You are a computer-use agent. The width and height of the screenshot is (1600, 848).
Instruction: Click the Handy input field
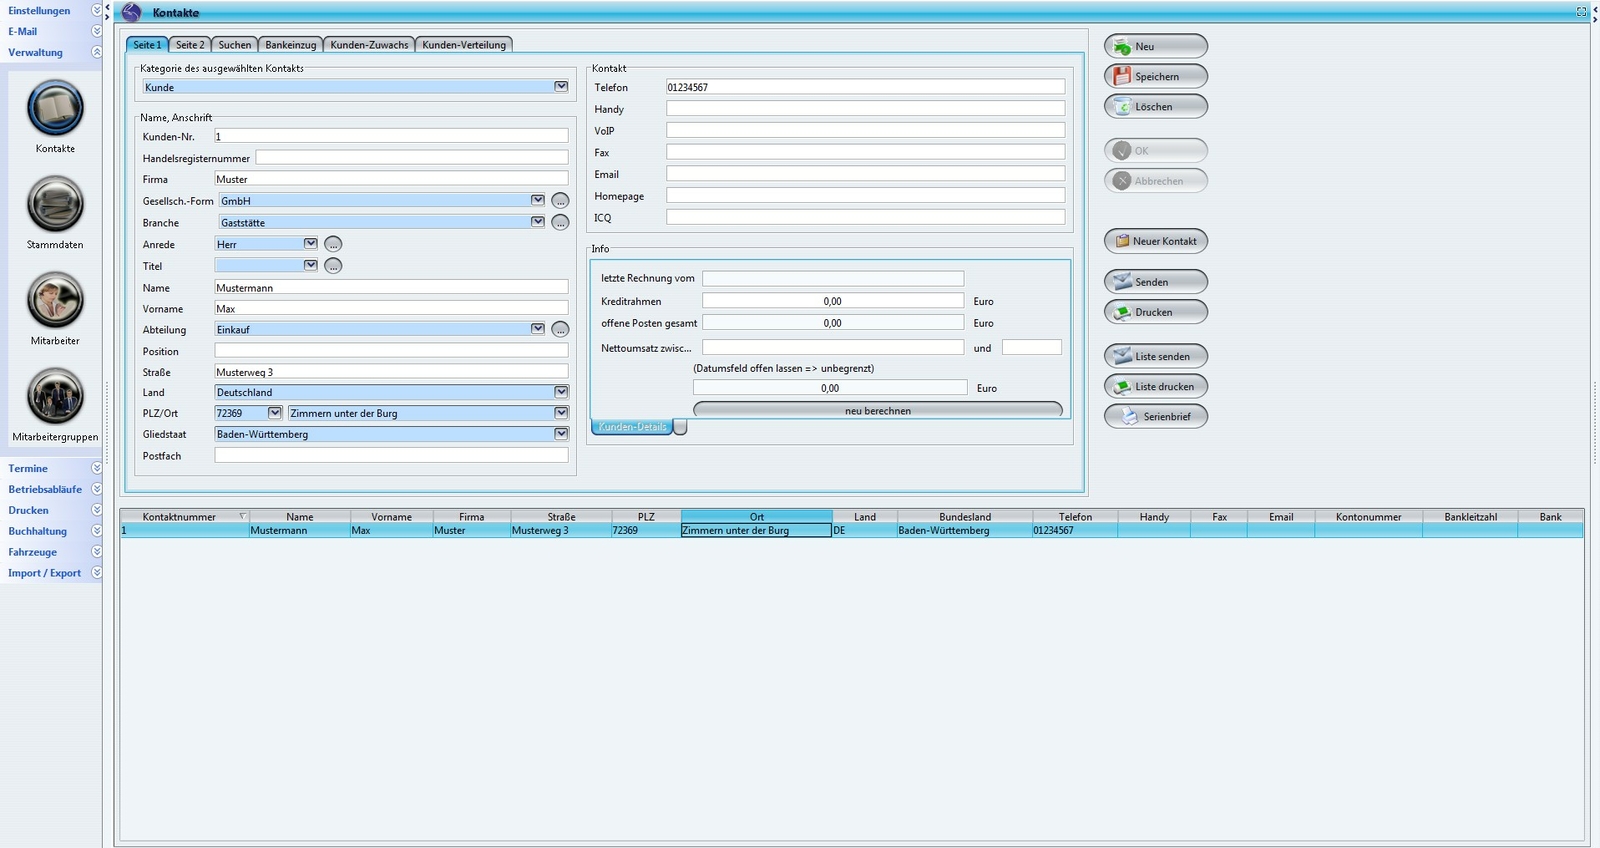click(865, 109)
